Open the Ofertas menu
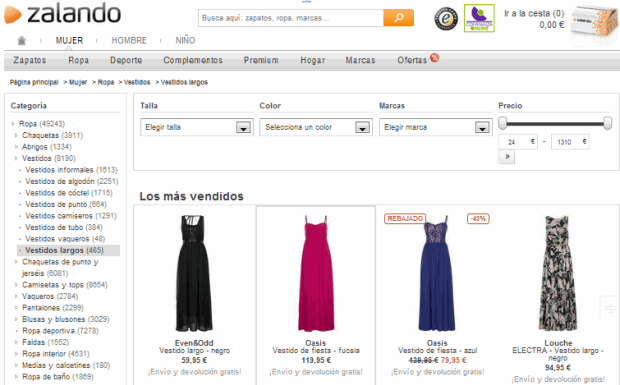The image size is (620, 385). click(412, 60)
